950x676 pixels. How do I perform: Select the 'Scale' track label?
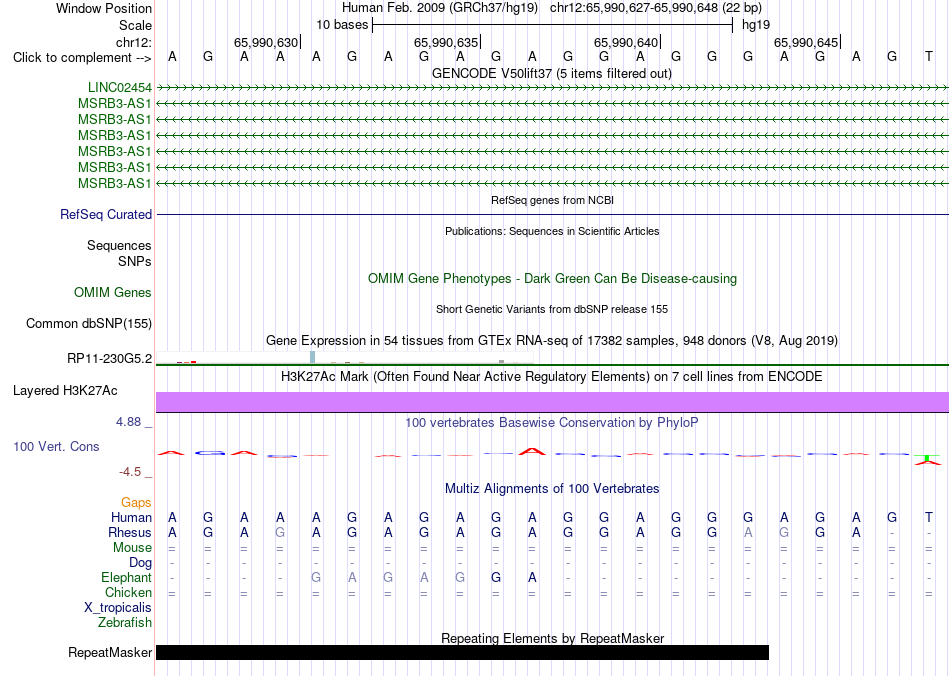[135, 25]
